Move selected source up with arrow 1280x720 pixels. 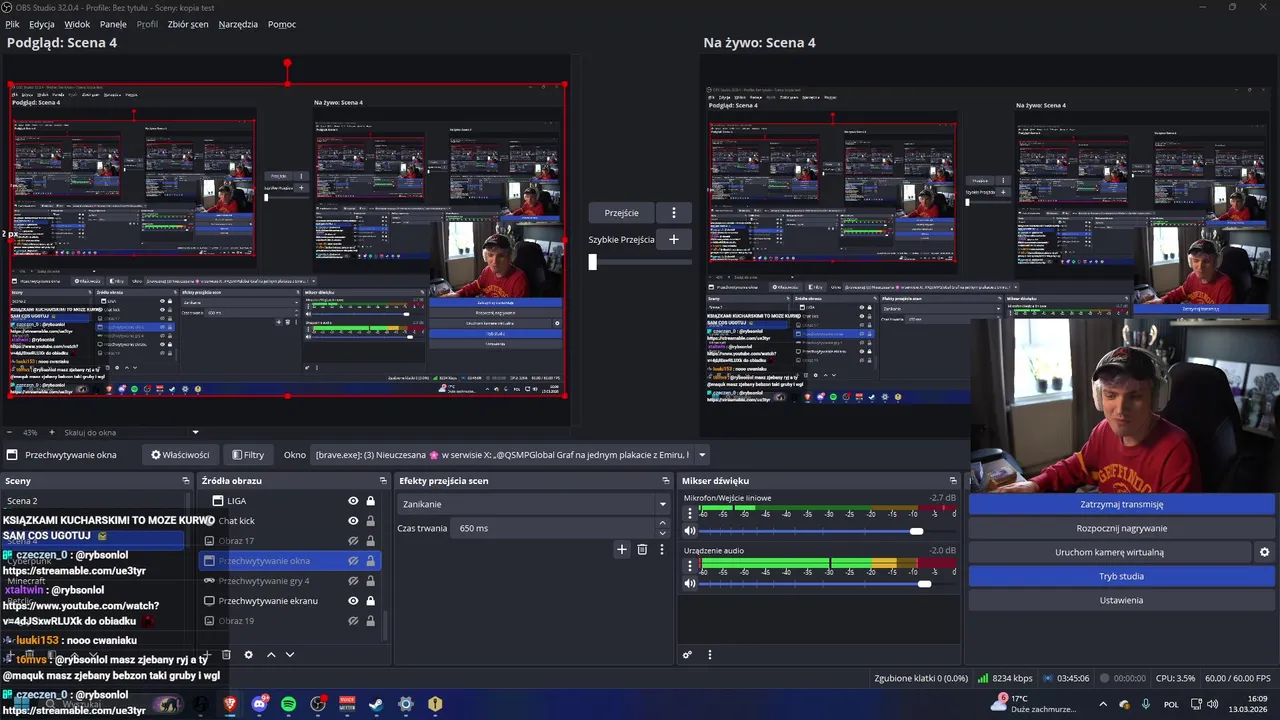(270, 655)
